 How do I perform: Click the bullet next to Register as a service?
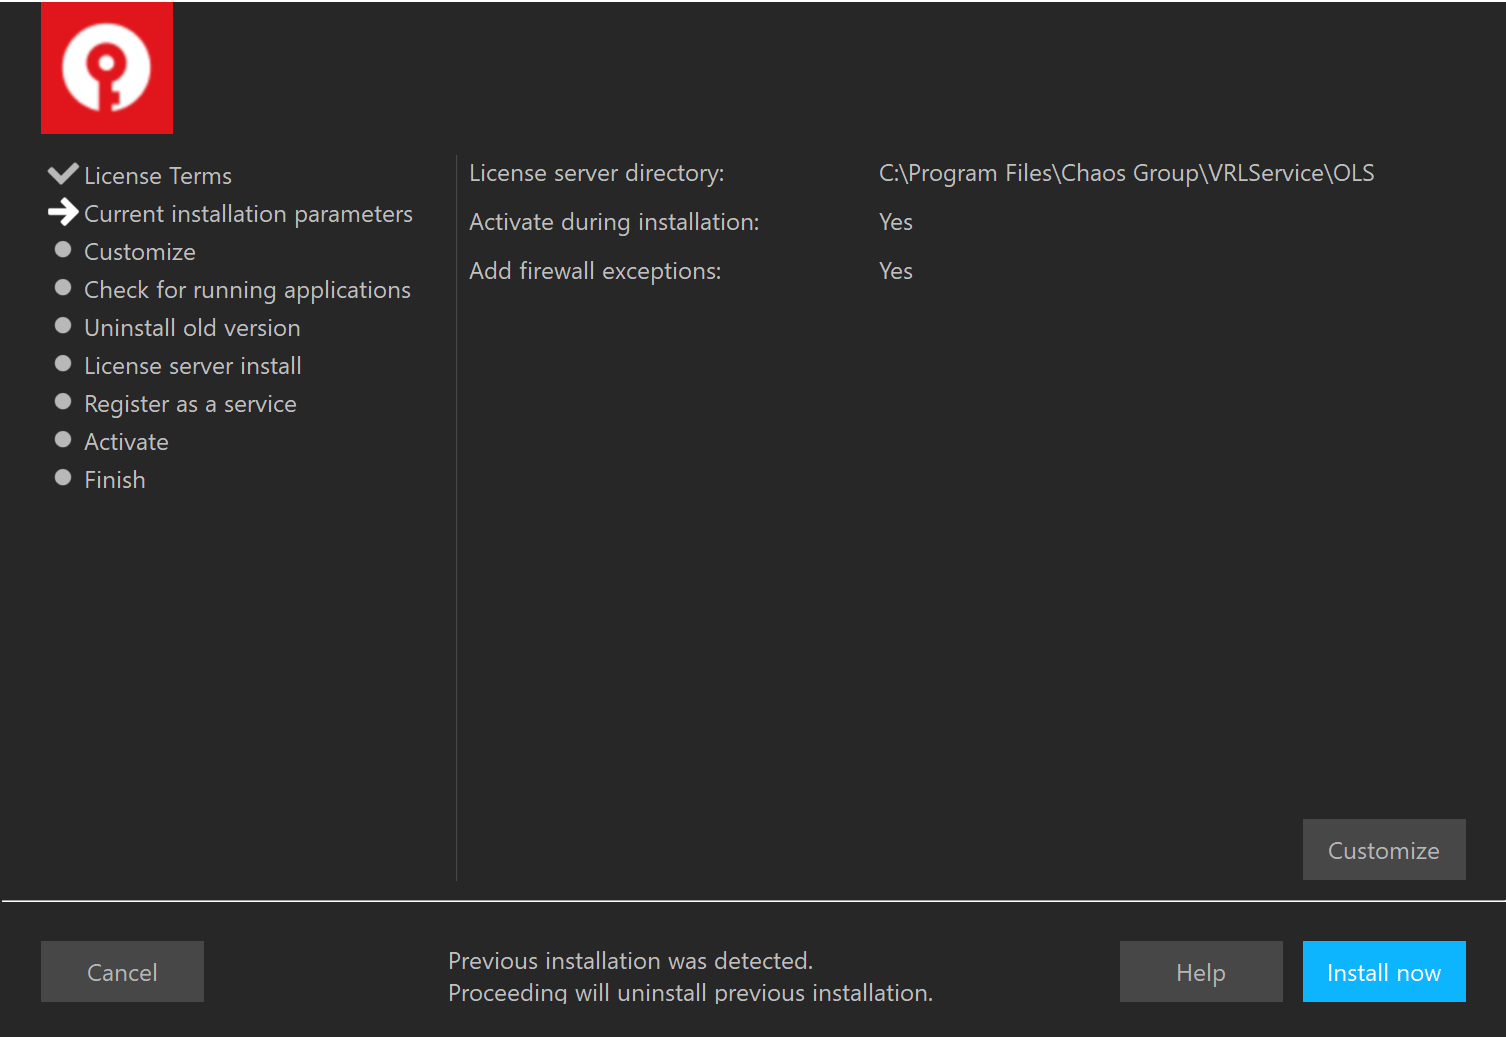(x=63, y=401)
